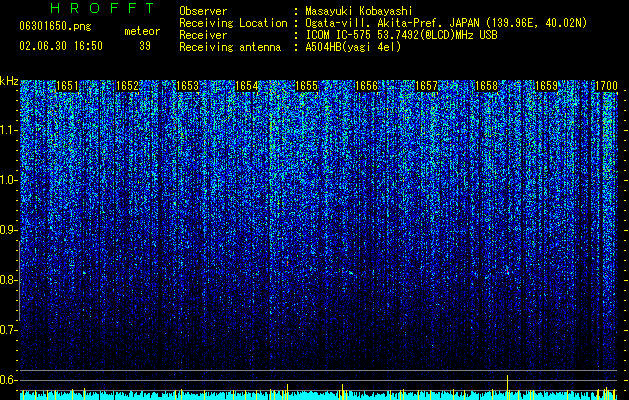Click the 1651 time marker
Screen dimensions: 629x400
(x=67, y=86)
